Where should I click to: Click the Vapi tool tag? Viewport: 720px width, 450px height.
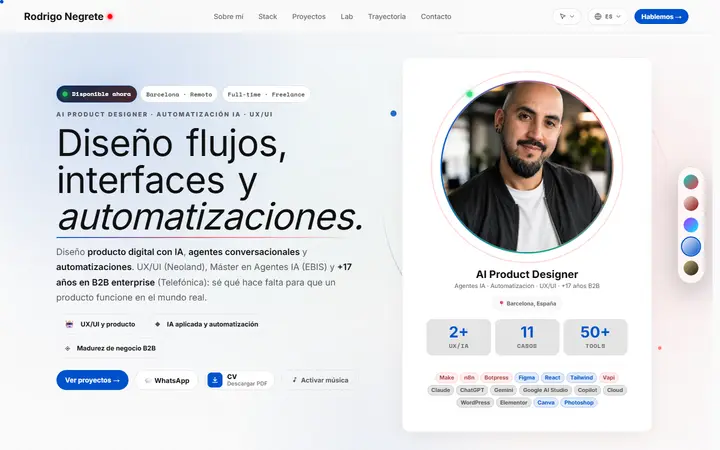[x=609, y=377]
